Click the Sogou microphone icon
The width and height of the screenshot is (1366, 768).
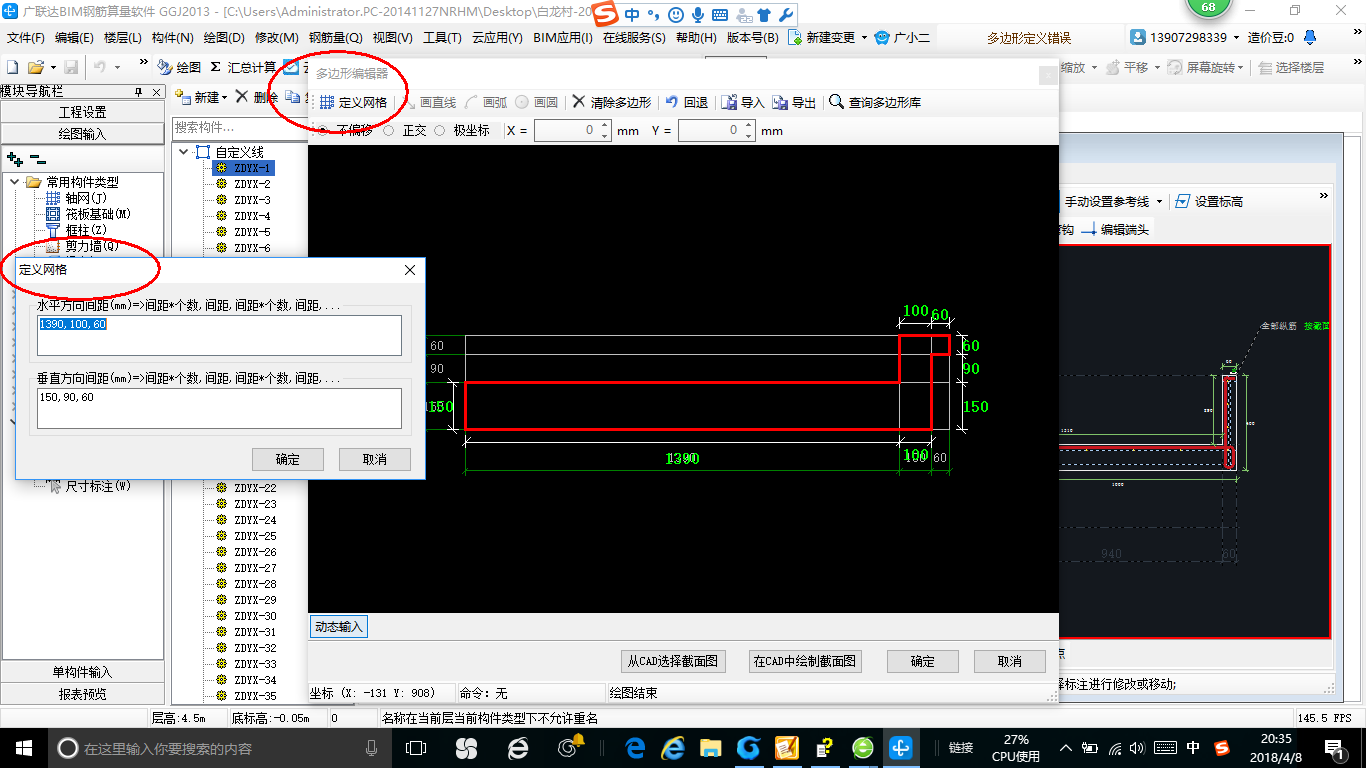(x=698, y=15)
